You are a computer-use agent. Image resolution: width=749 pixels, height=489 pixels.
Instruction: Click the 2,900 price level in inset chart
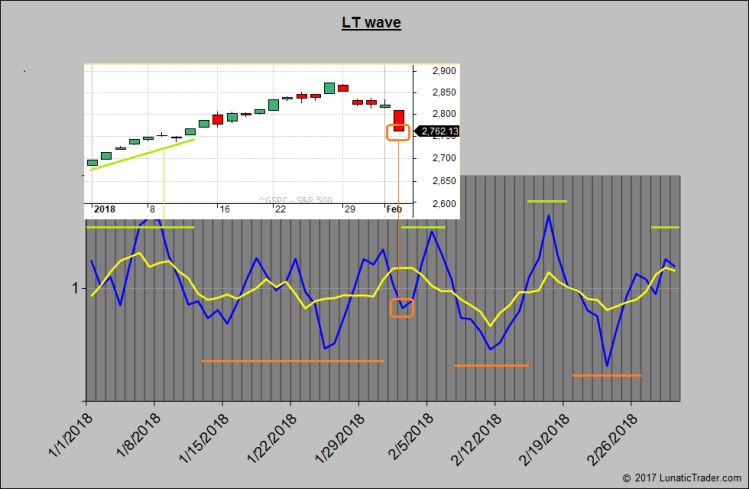[x=445, y=71]
